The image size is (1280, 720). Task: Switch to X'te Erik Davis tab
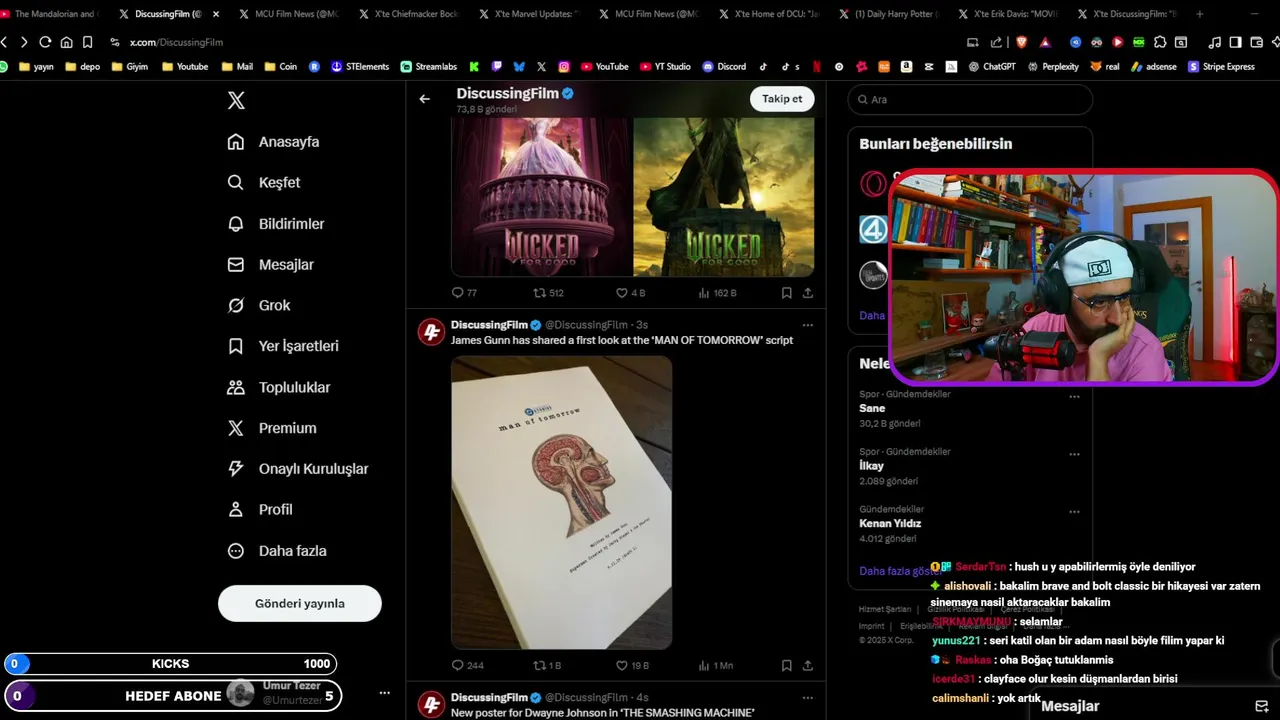coord(1011,14)
